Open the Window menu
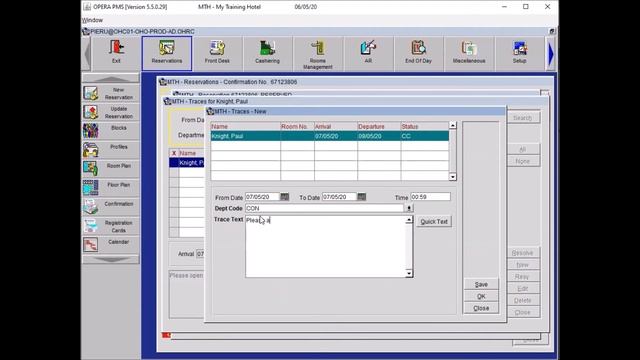640x360 pixels. point(93,20)
